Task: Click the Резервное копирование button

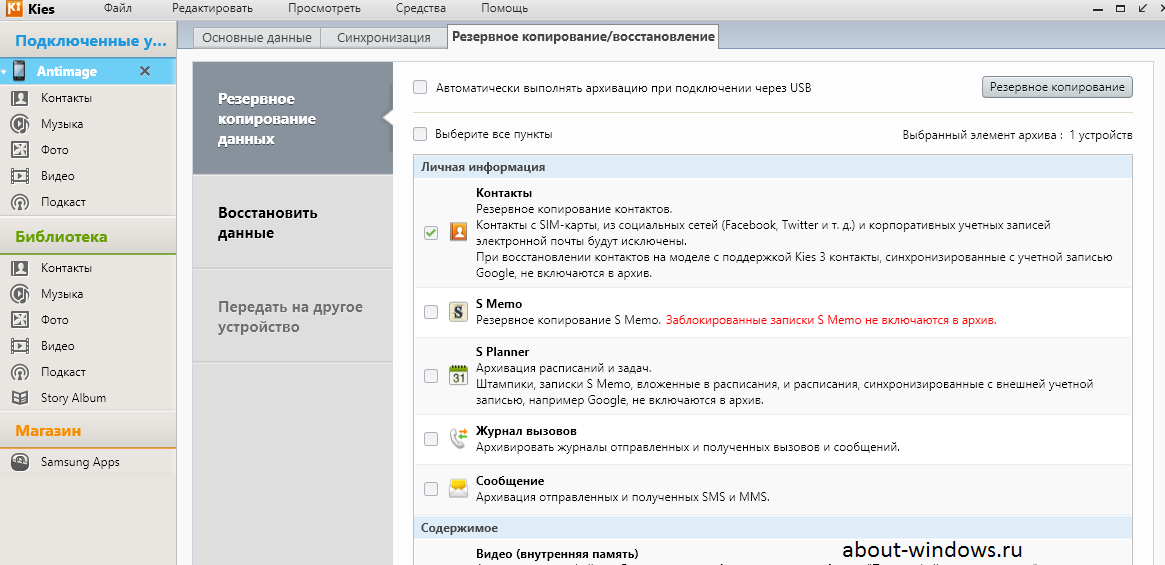Action: tap(1057, 87)
